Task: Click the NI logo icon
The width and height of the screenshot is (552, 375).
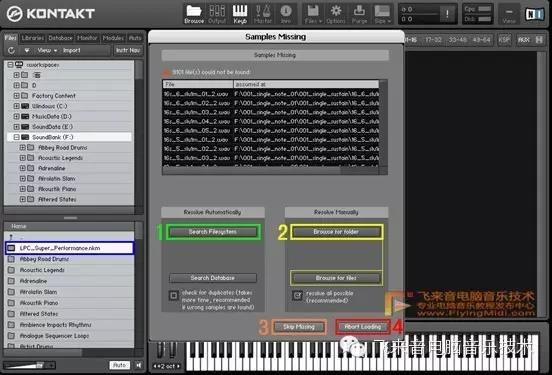Action: pos(534,14)
